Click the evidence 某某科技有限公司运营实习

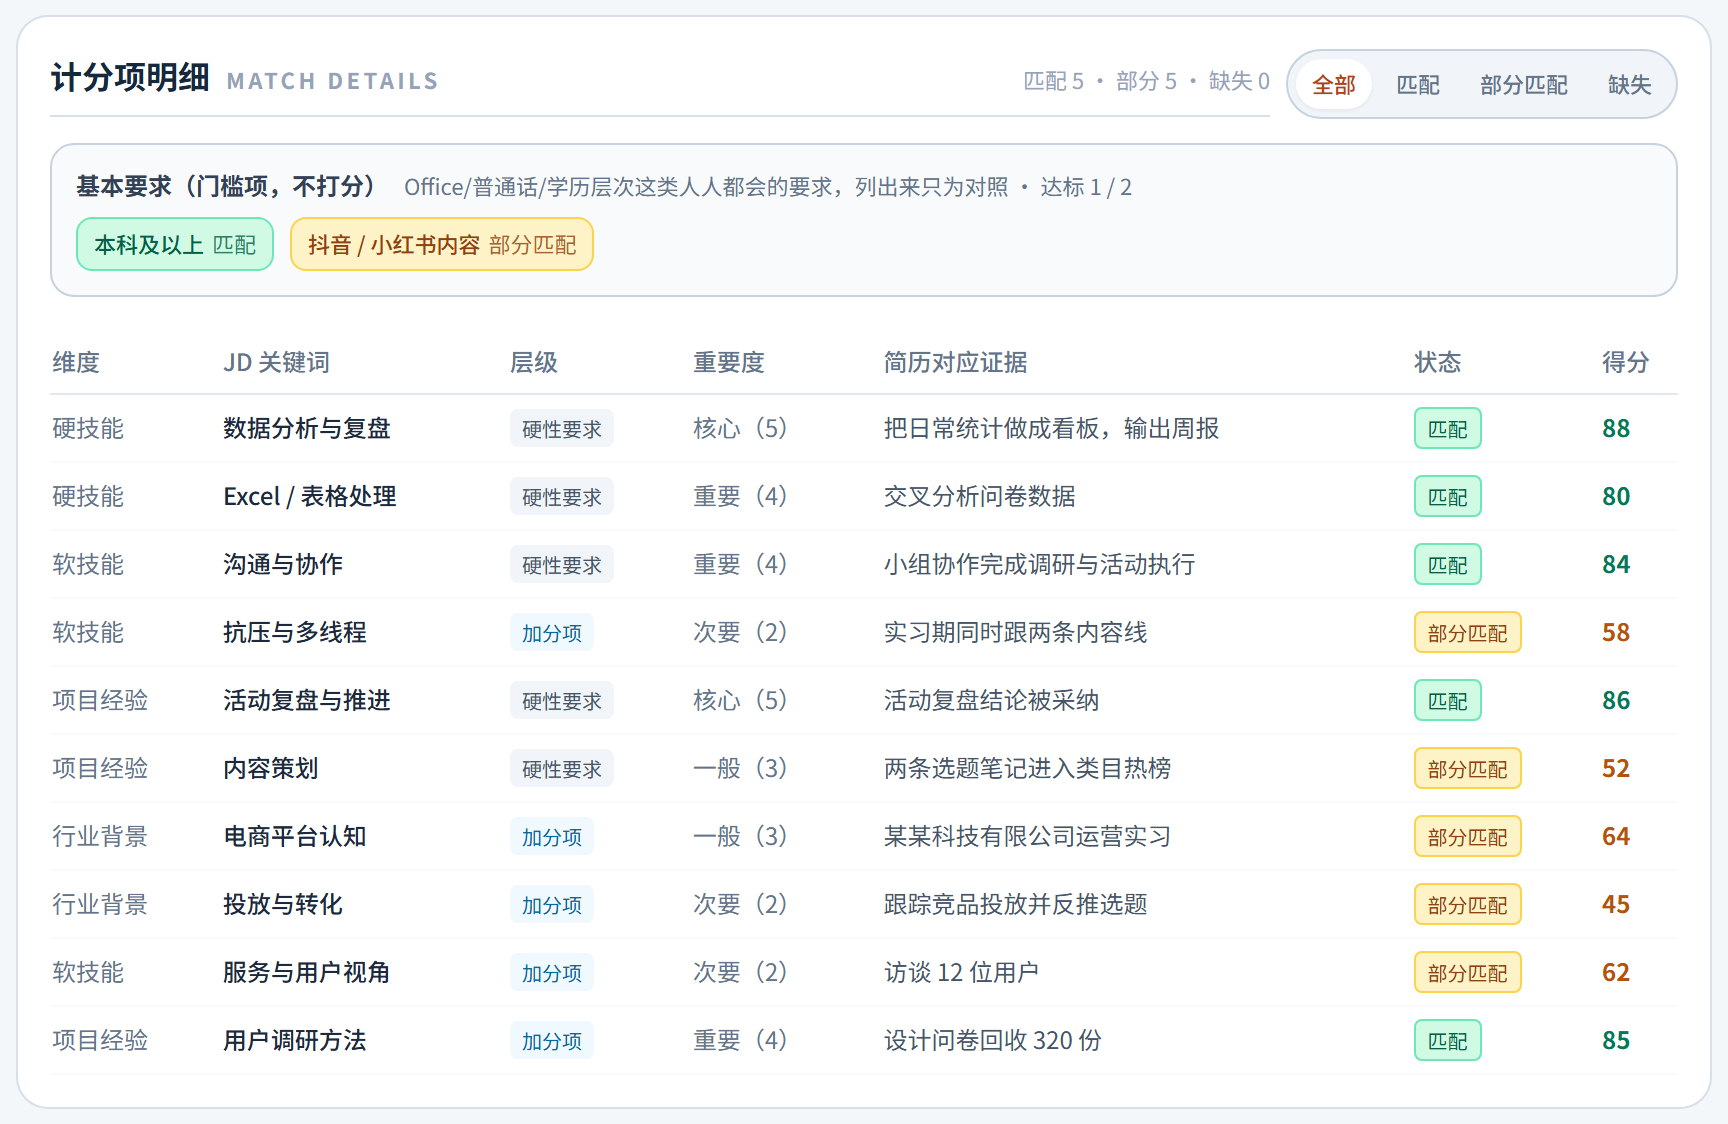(x=1028, y=836)
